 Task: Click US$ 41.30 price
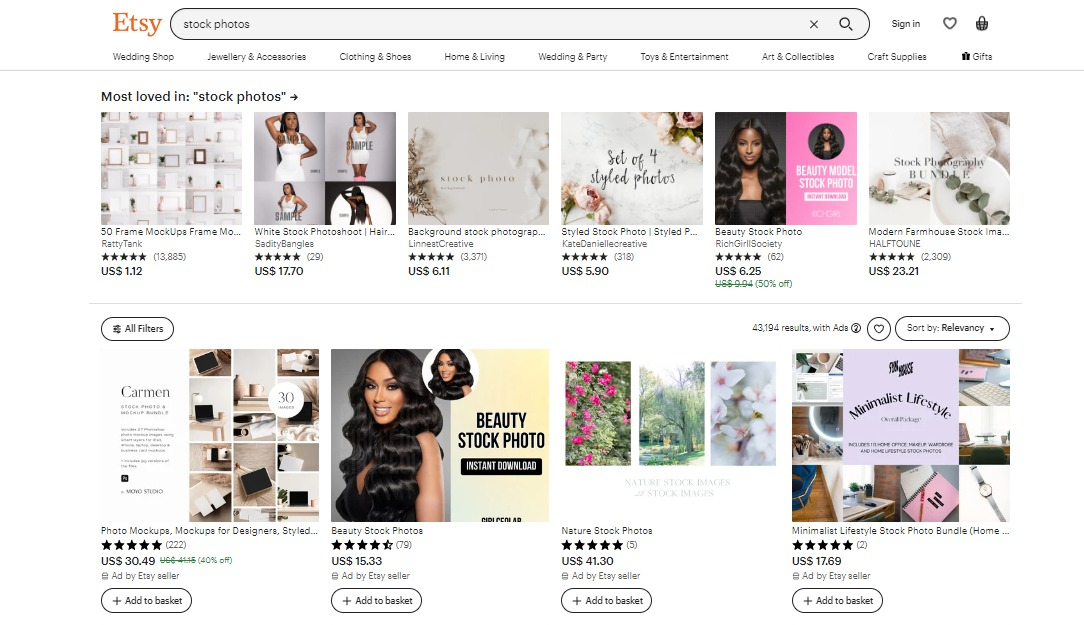(588, 561)
